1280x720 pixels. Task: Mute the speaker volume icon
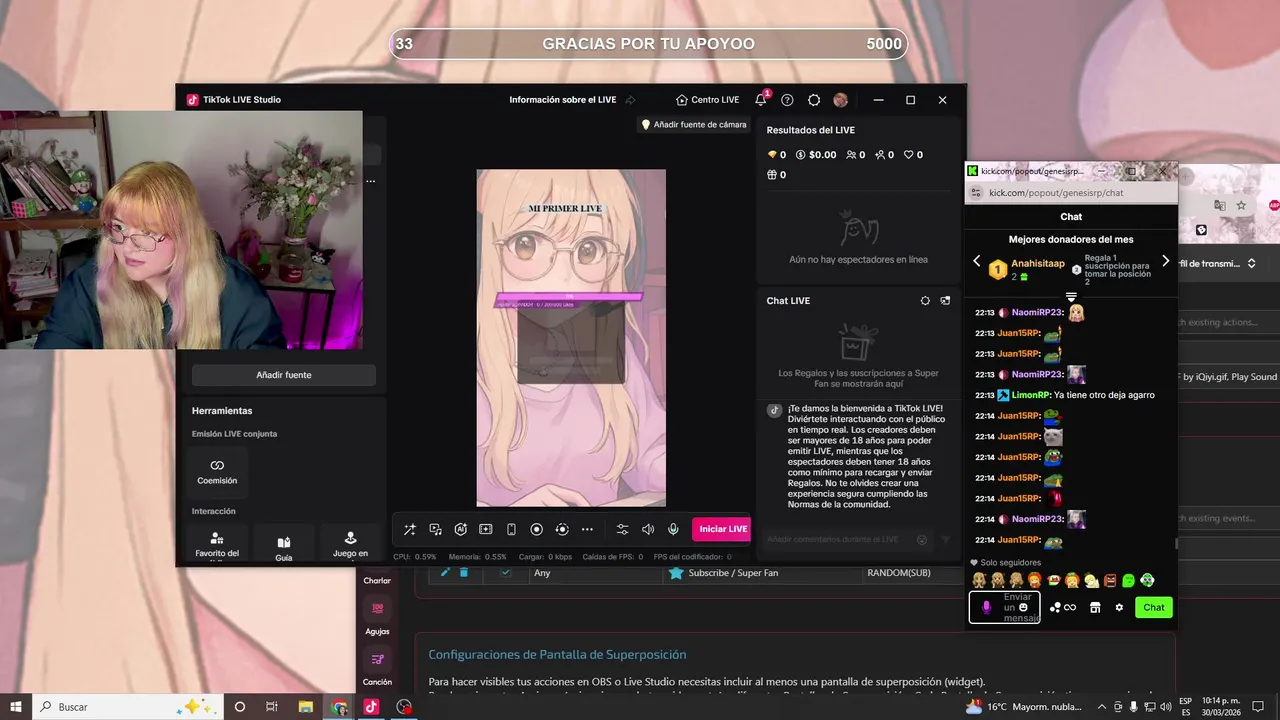click(648, 529)
